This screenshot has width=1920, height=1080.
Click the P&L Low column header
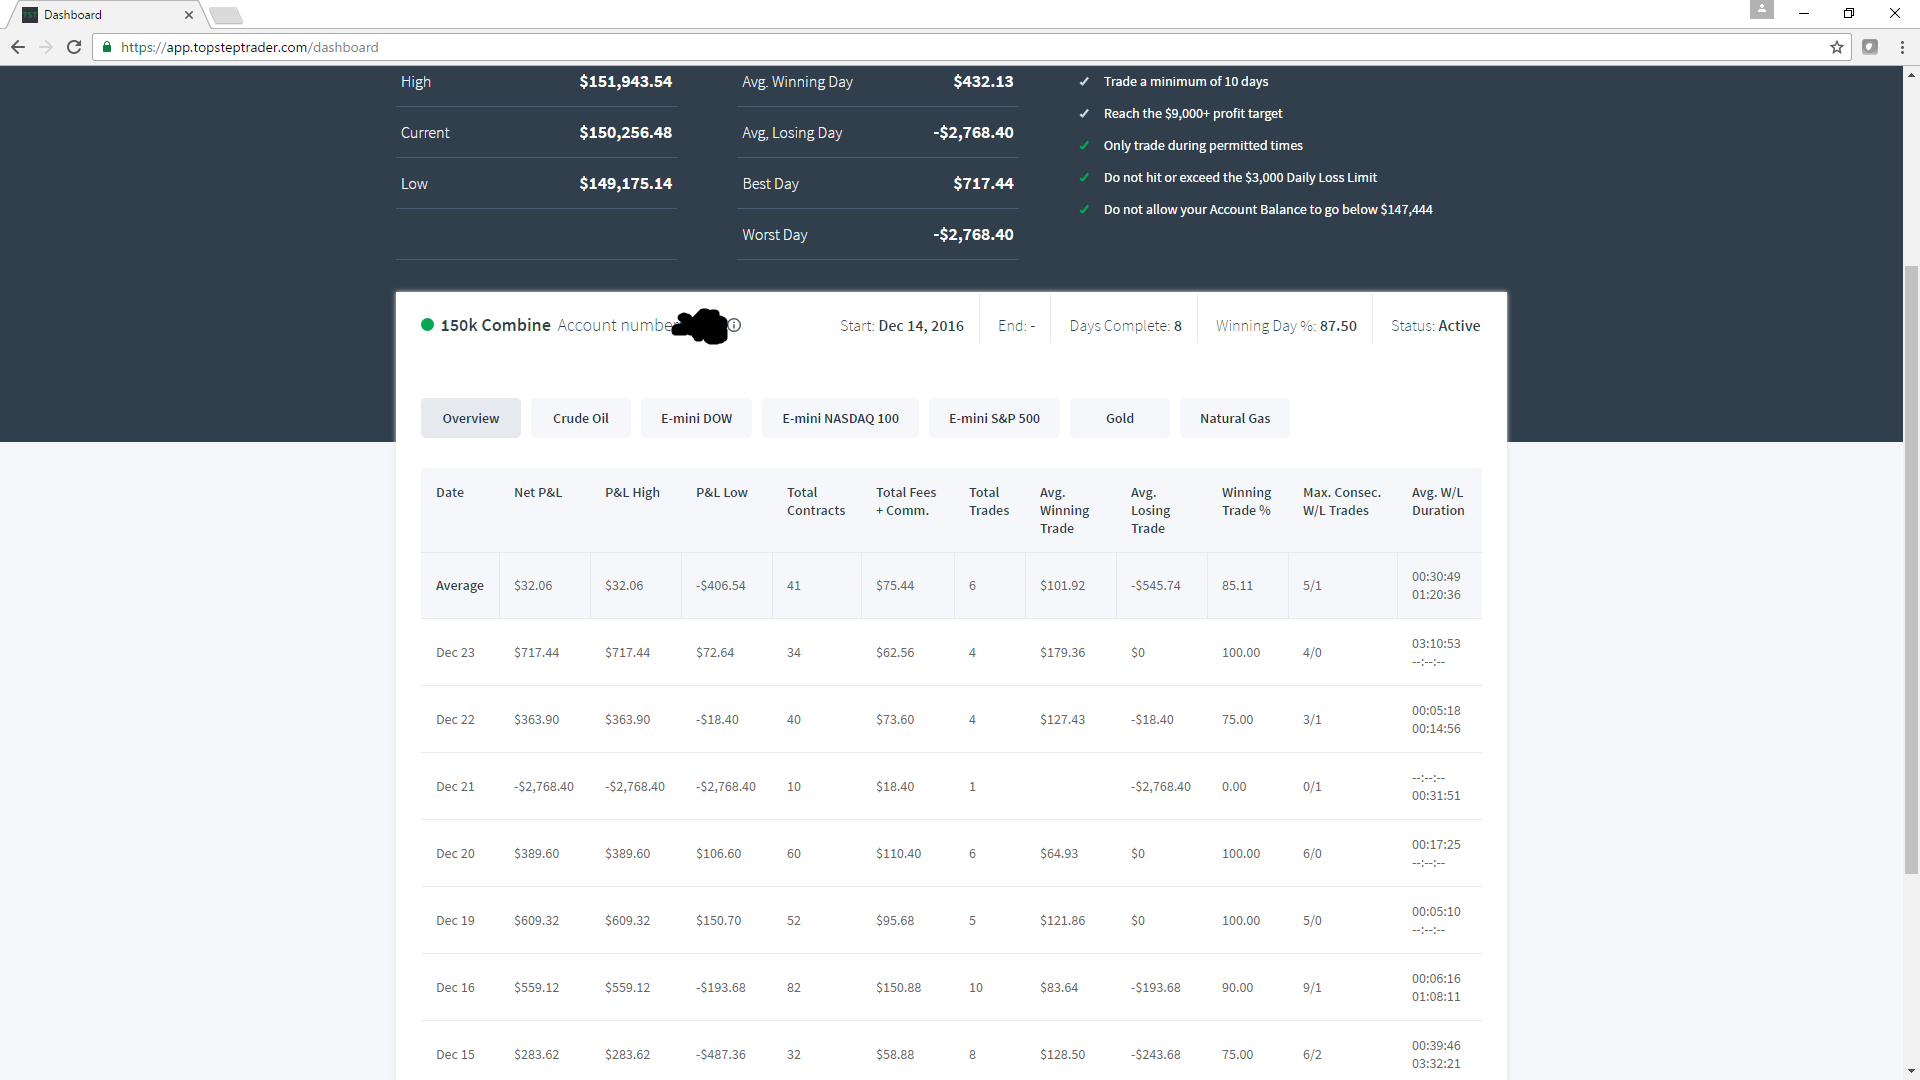pos(722,492)
